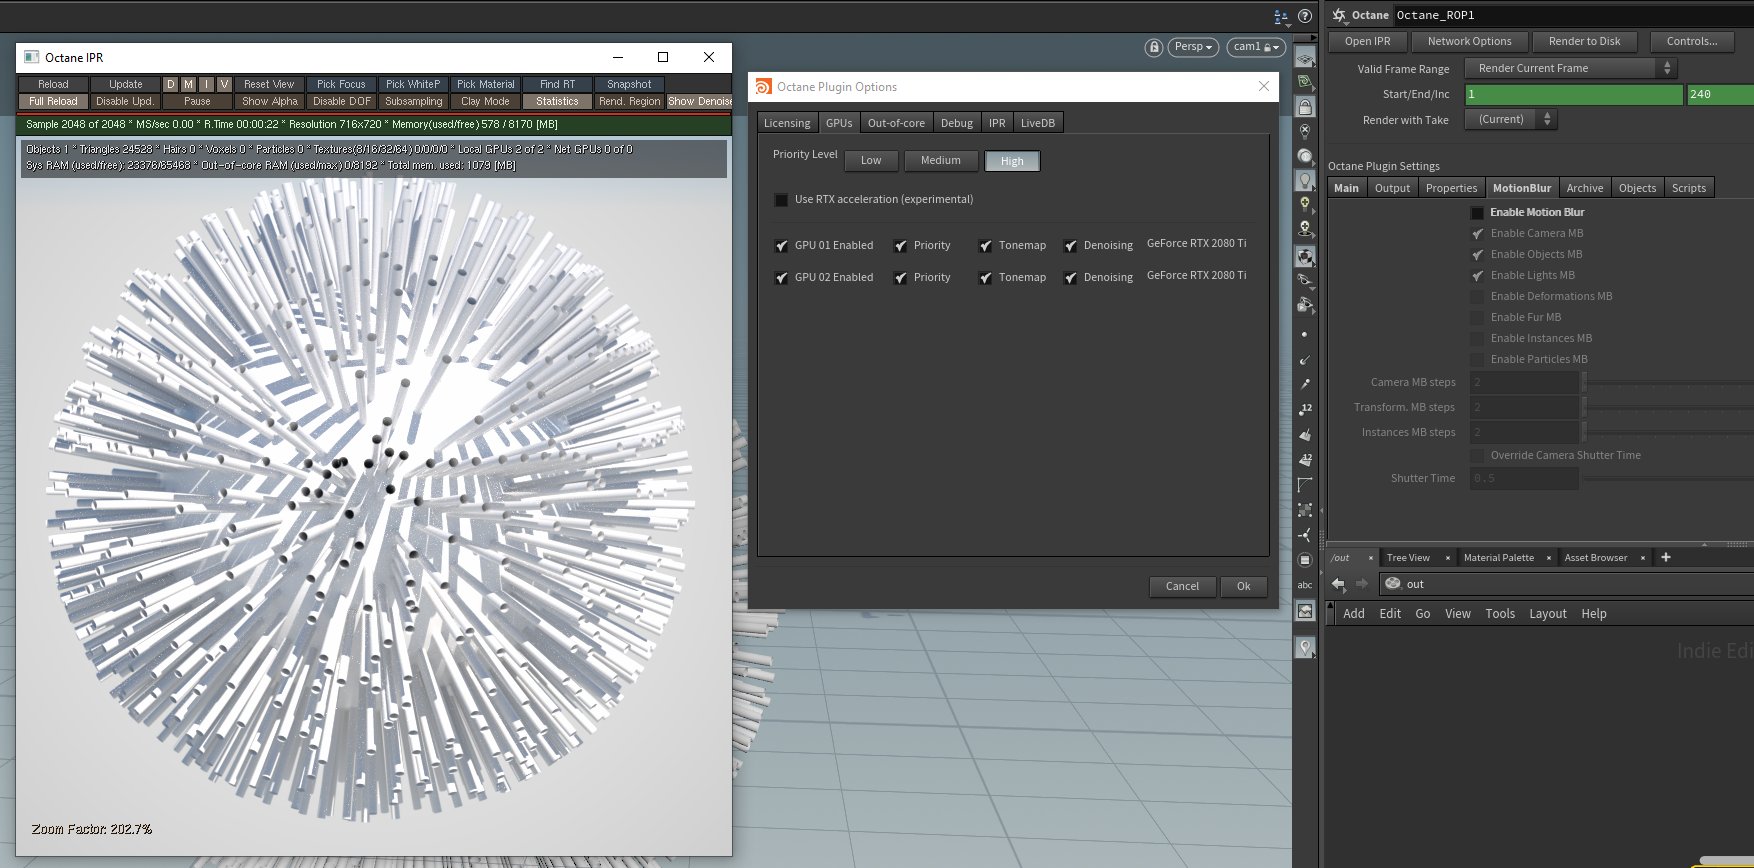Open the Octane node type menu icon
The width and height of the screenshot is (1754, 868).
pyautogui.click(x=1340, y=15)
